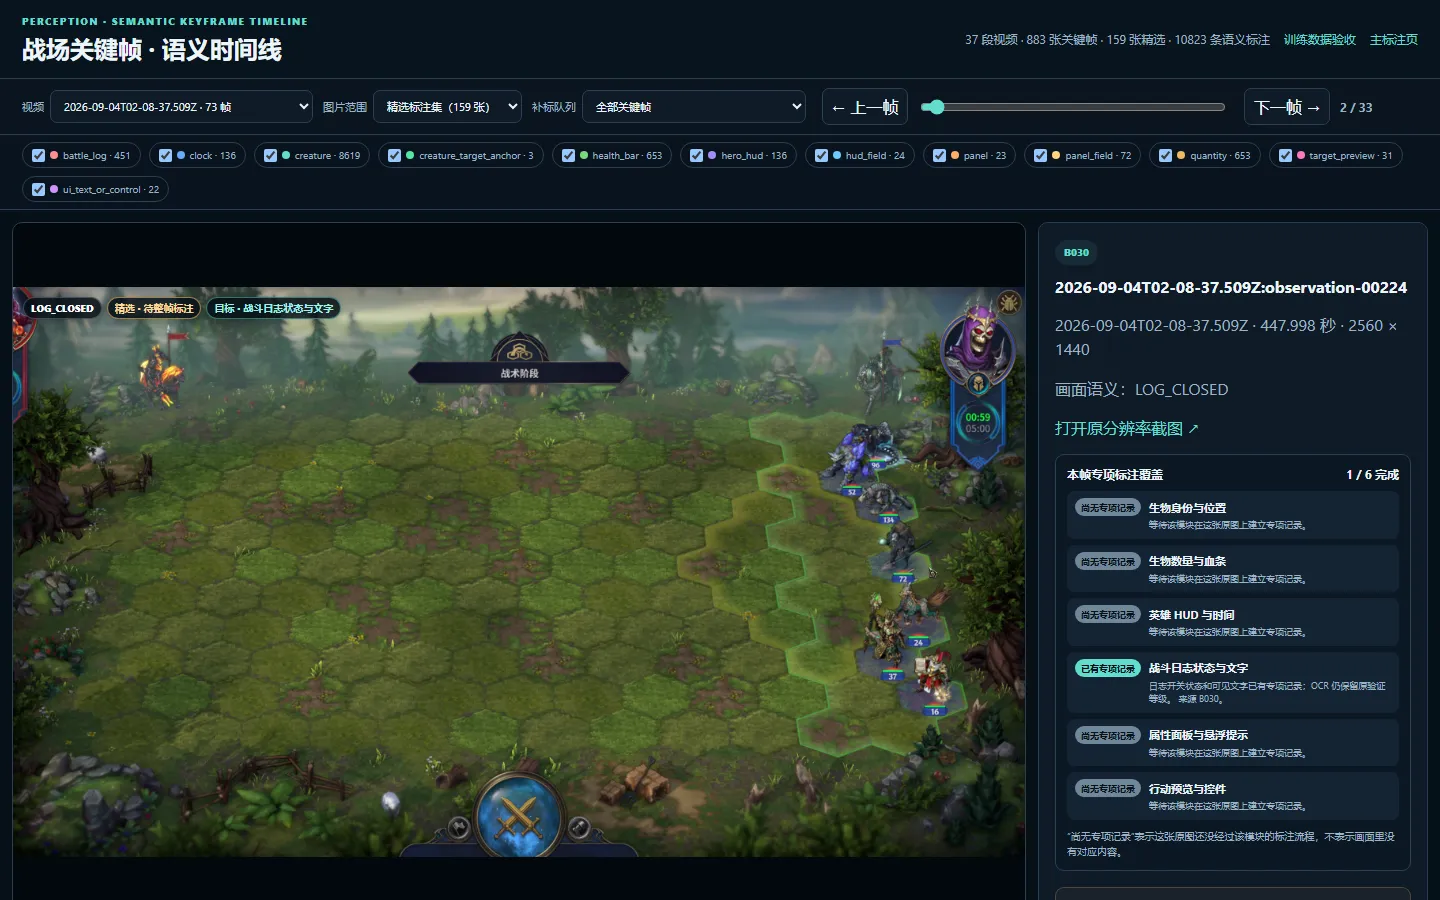The image size is (1440, 900).
Task: Uncheck the hud_field label filter
Action: tap(821, 156)
